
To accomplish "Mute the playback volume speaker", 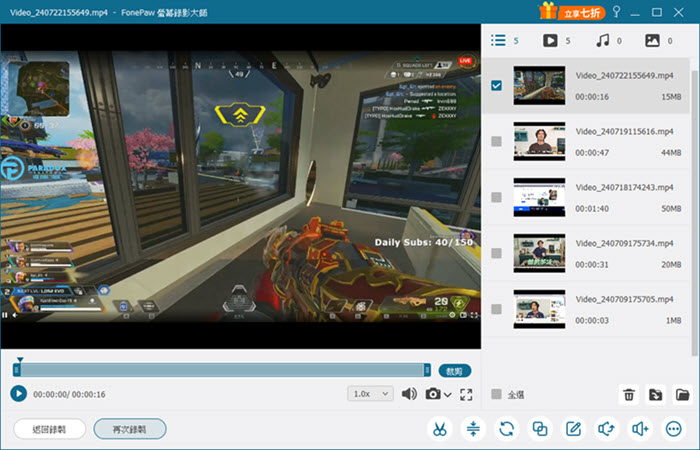I will point(409,394).
